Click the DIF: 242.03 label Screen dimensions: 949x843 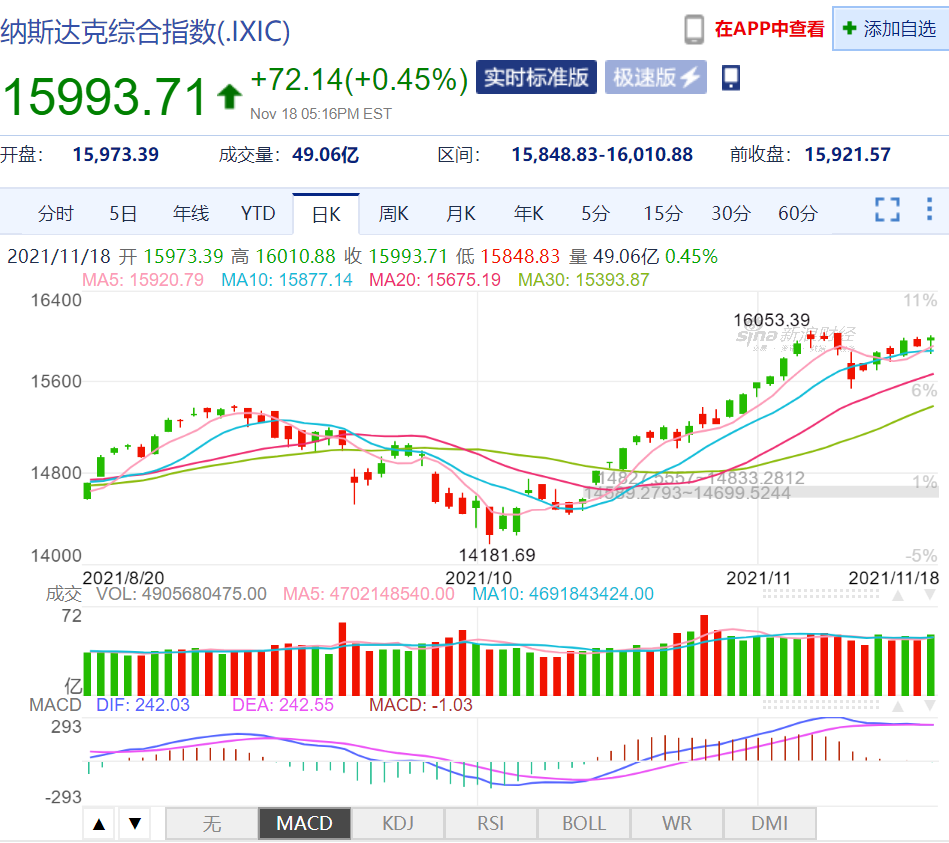pyautogui.click(x=143, y=705)
